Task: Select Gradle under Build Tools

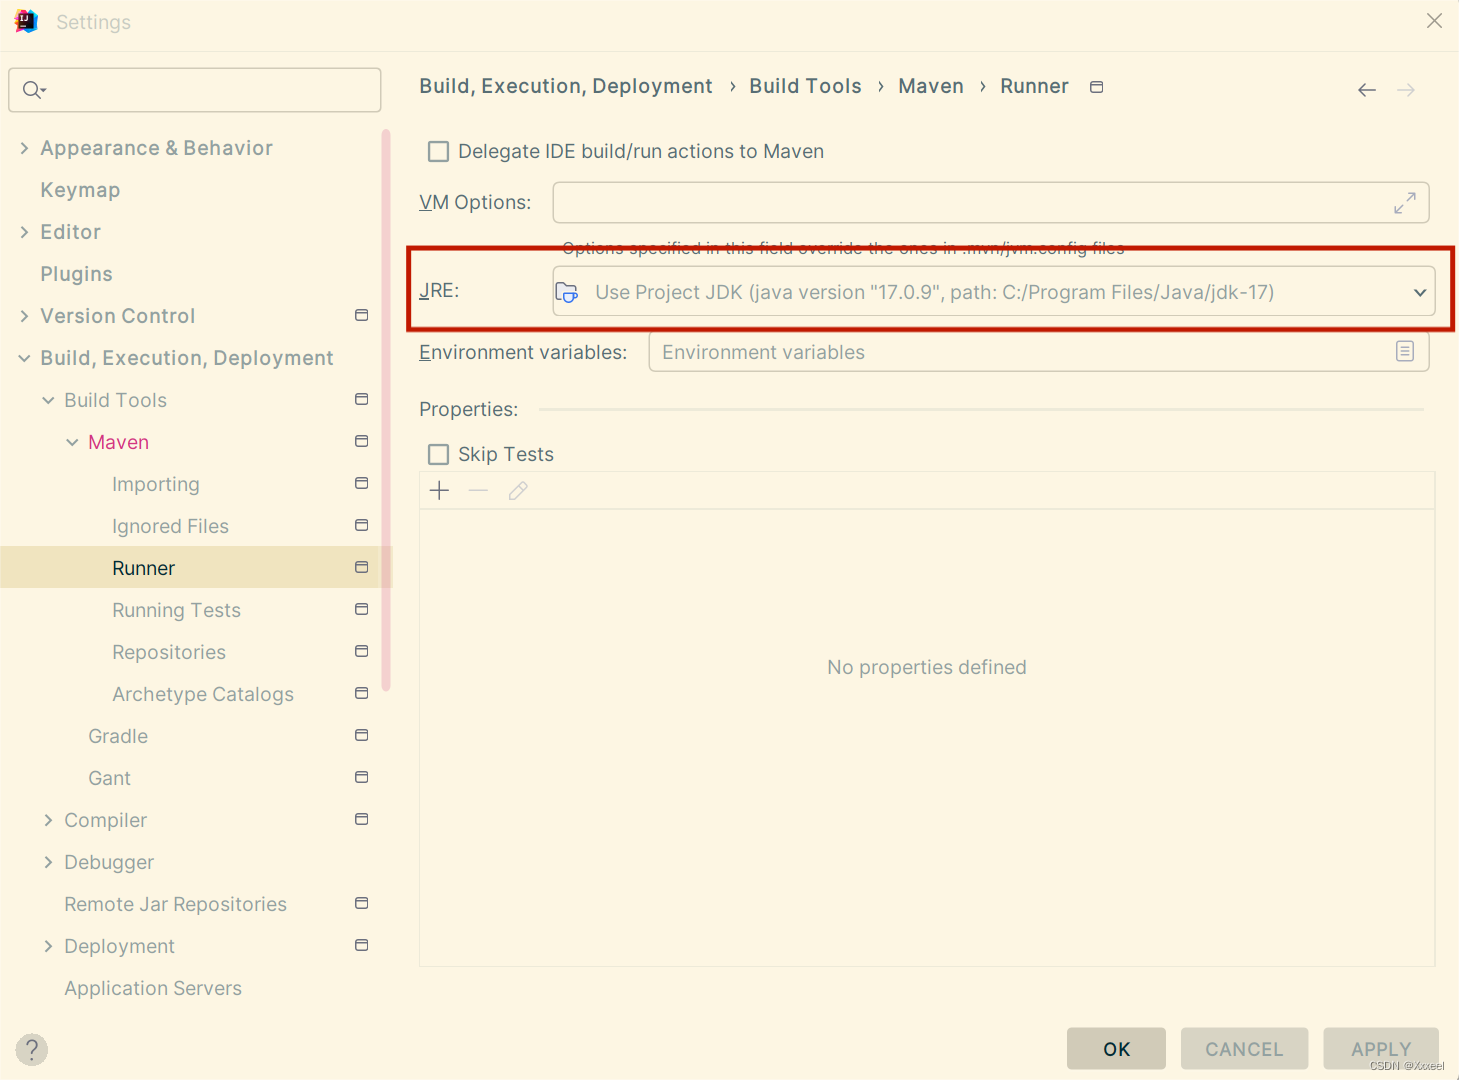Action: tap(118, 736)
